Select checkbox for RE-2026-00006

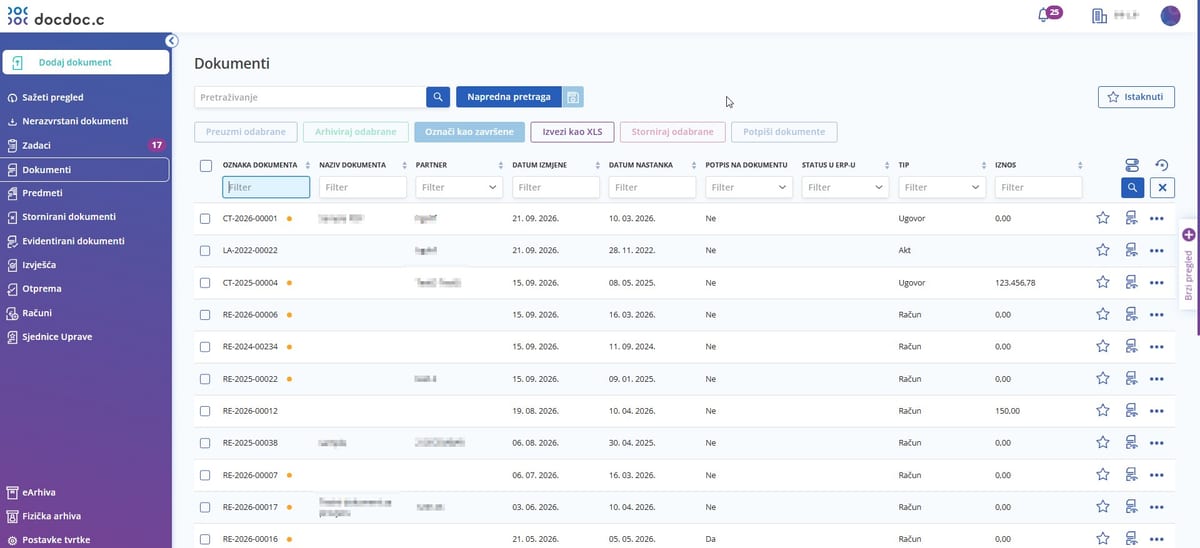point(205,314)
